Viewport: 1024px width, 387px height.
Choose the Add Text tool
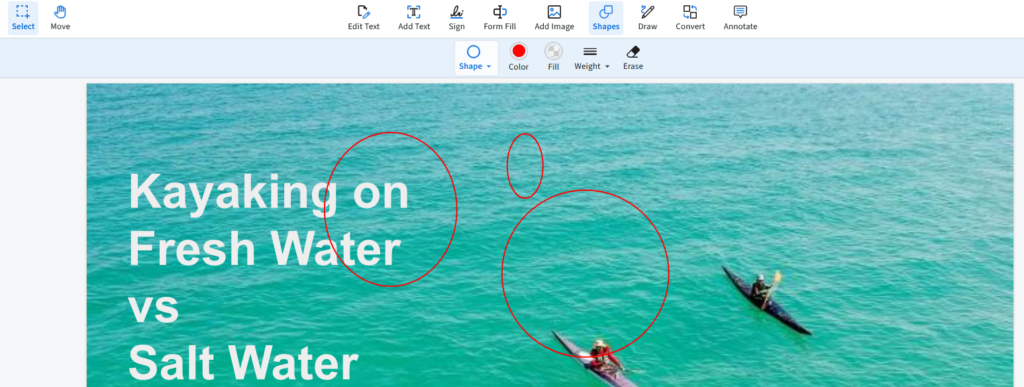point(414,18)
